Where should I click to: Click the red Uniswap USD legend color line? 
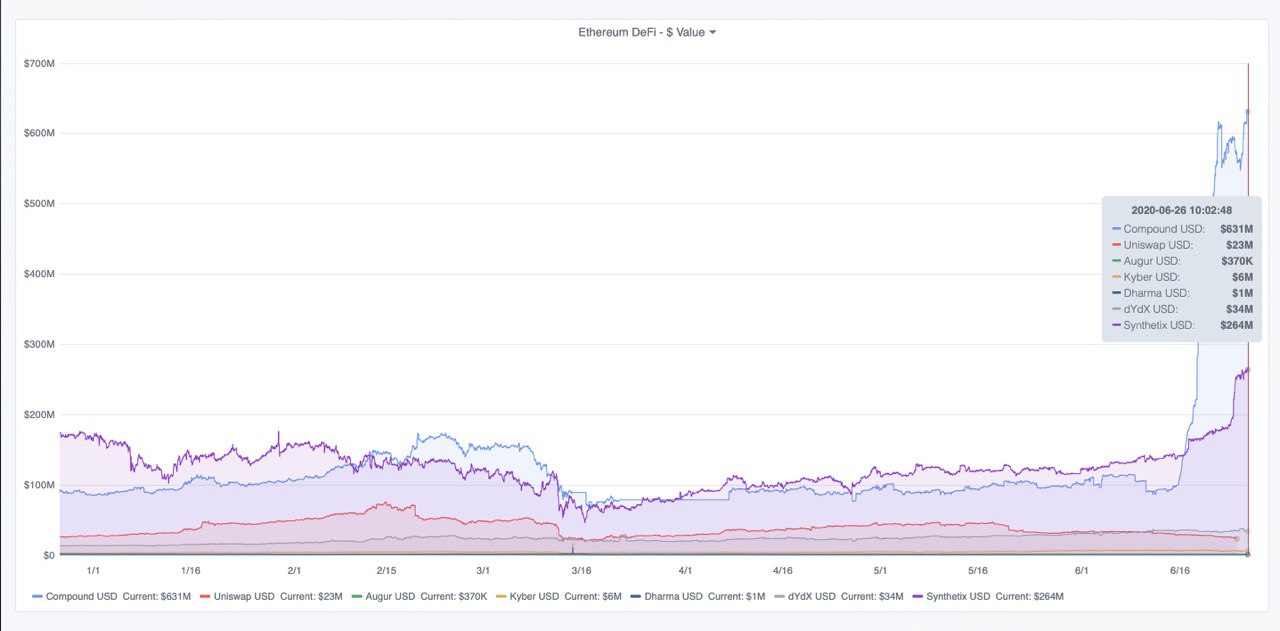205,597
